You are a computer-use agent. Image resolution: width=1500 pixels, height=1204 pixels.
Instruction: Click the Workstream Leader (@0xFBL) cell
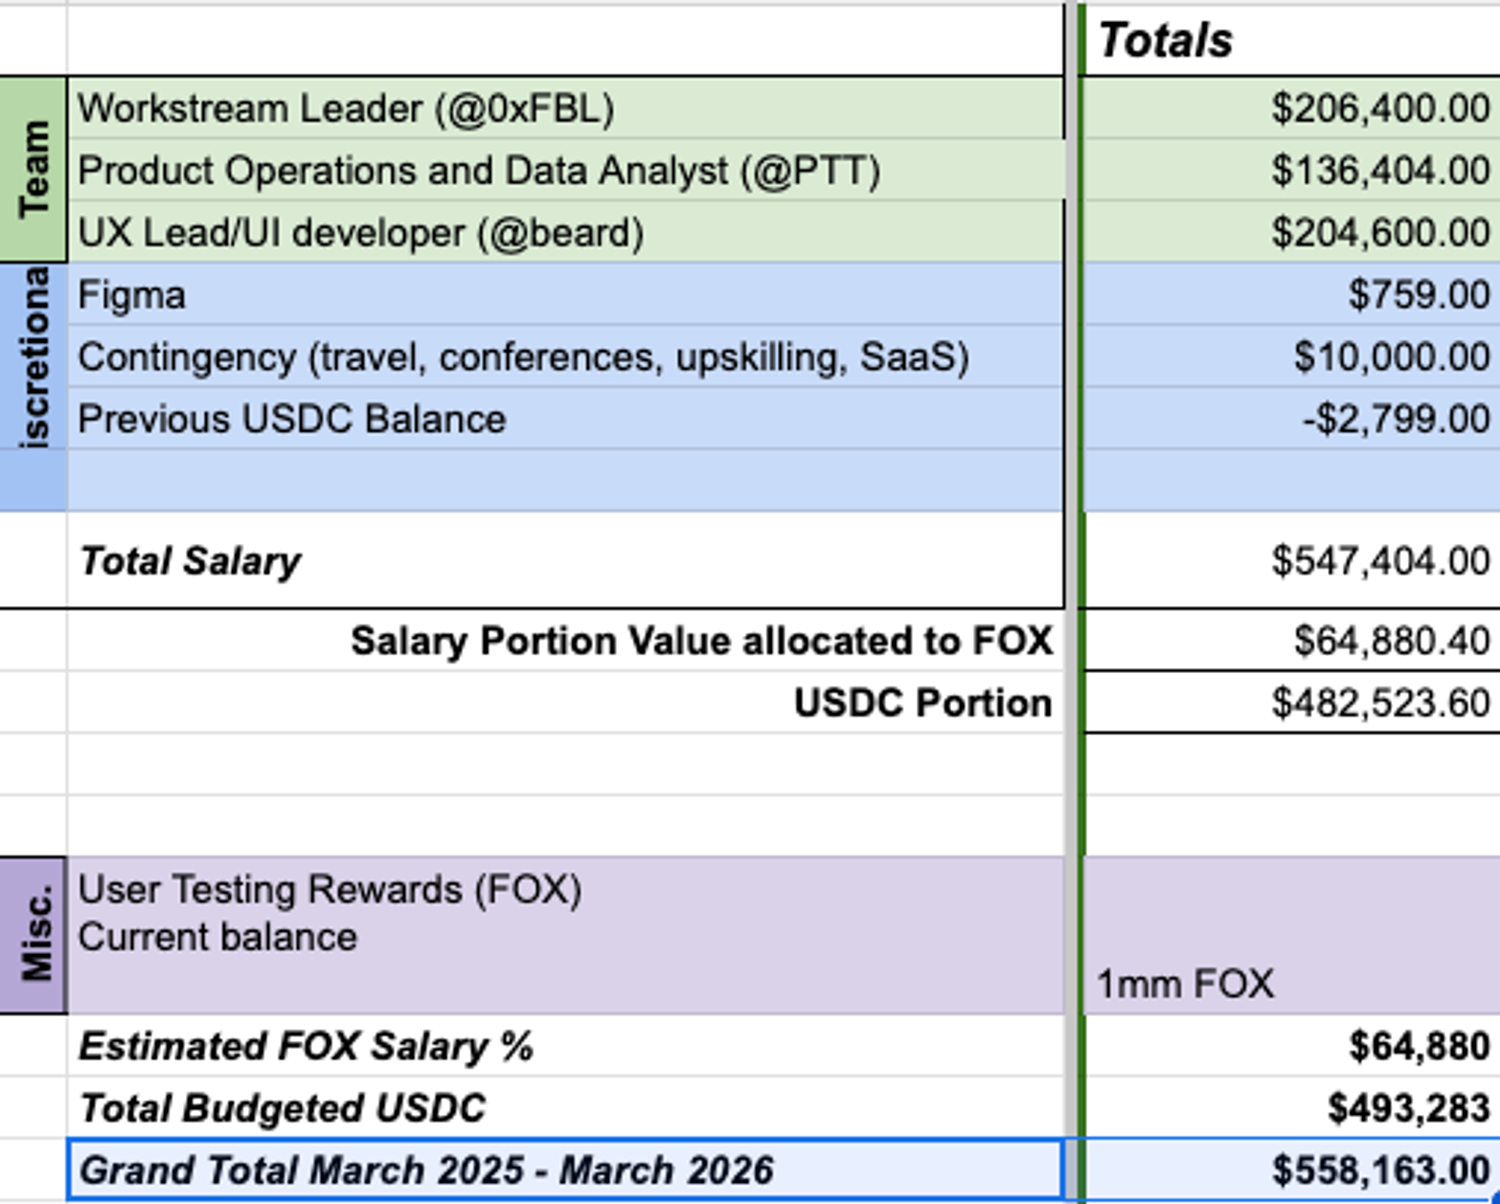565,108
